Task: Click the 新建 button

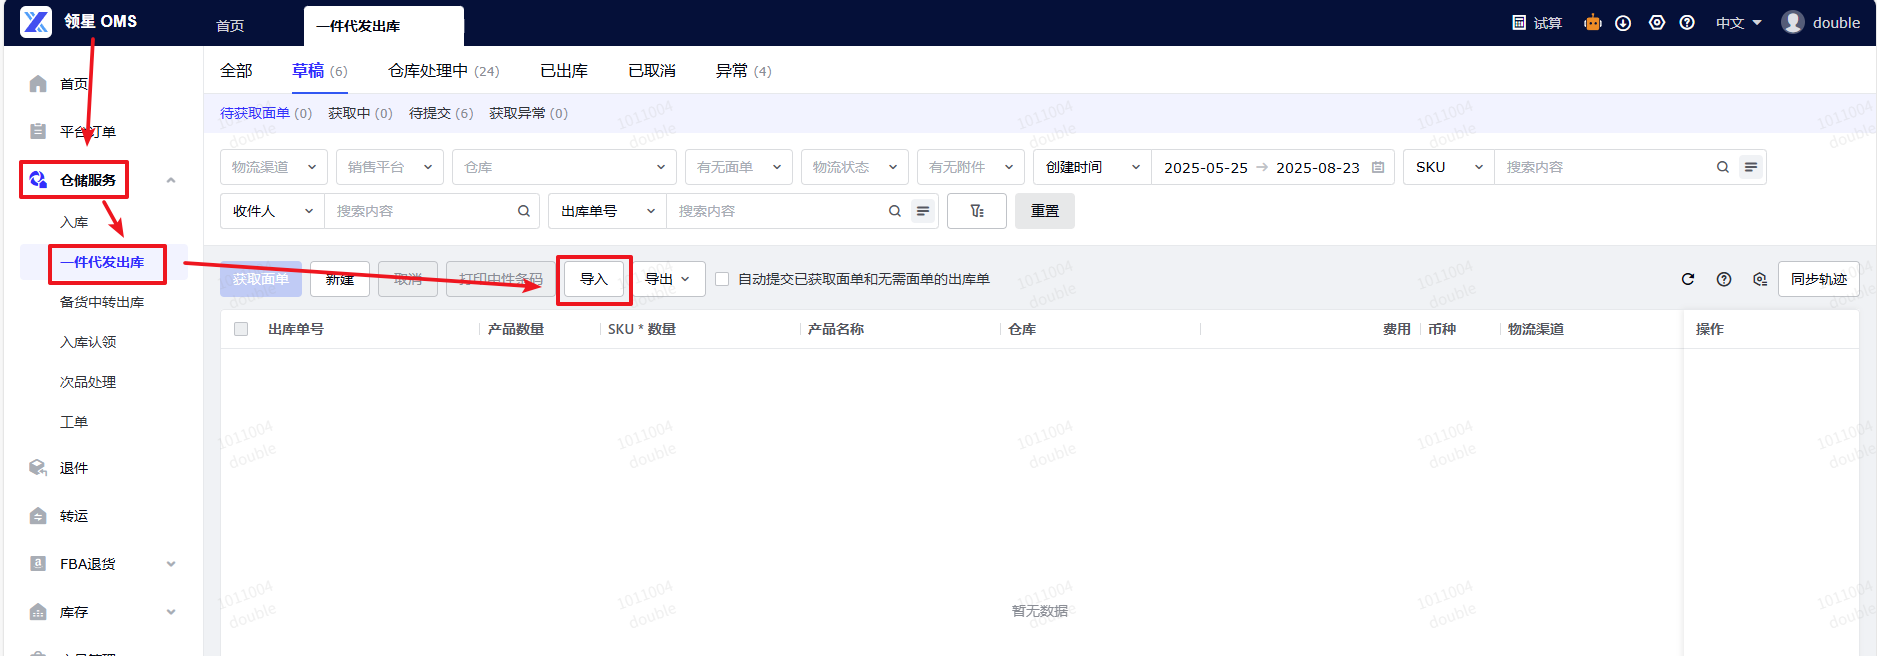Action: click(x=340, y=279)
